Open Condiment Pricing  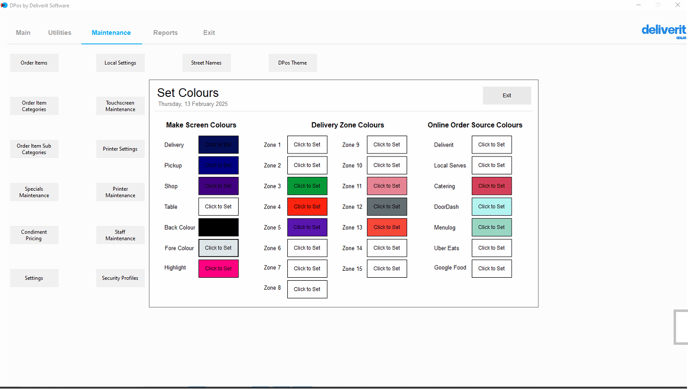tap(34, 235)
